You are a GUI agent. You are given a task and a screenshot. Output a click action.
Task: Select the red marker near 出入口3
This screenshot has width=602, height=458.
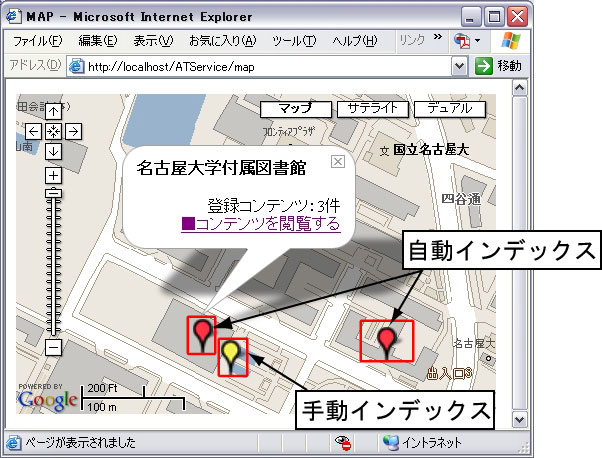point(387,341)
